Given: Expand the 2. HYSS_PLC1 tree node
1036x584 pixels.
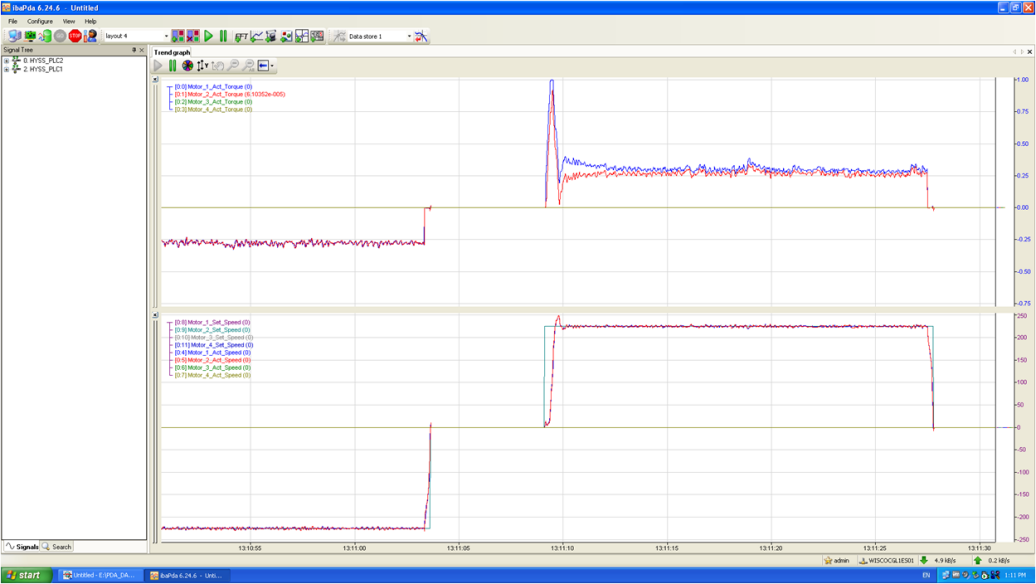Looking at the screenshot, I should click(7, 69).
